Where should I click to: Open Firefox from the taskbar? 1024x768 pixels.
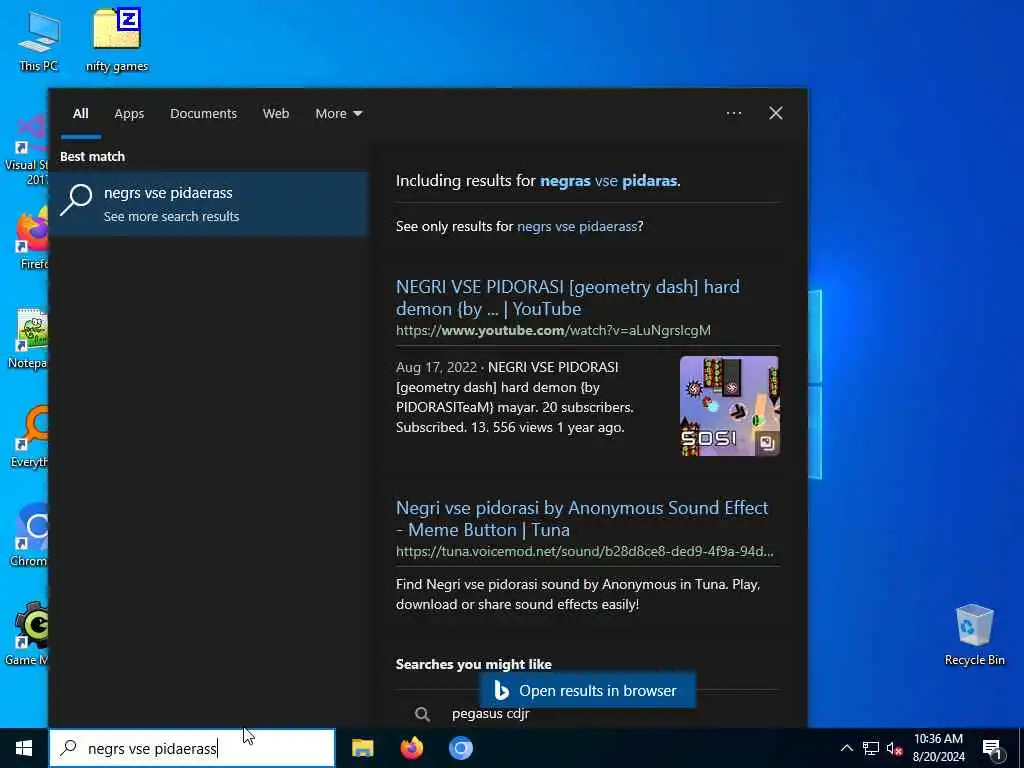(x=411, y=748)
